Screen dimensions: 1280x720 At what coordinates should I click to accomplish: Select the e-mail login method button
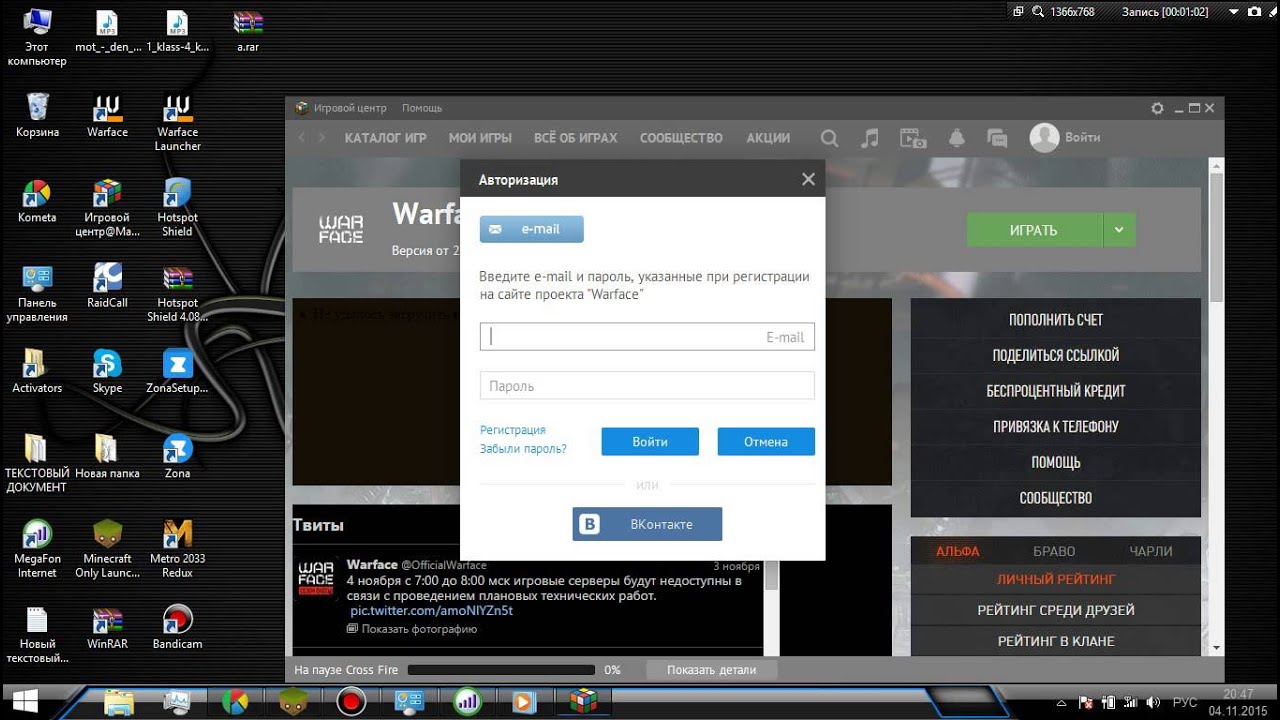(531, 229)
